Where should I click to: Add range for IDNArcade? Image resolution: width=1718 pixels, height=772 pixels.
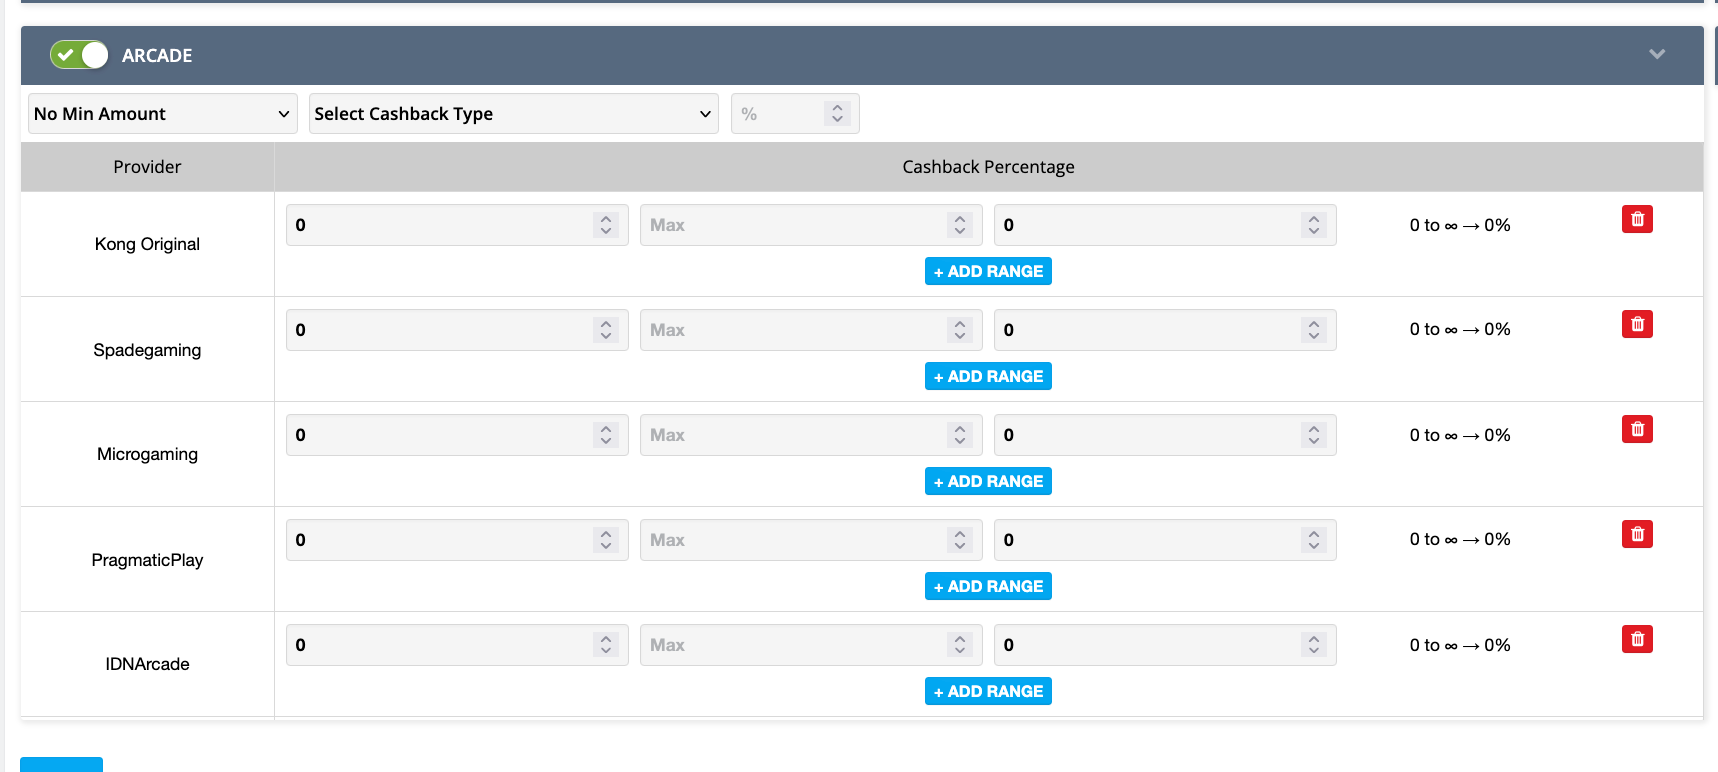[988, 691]
